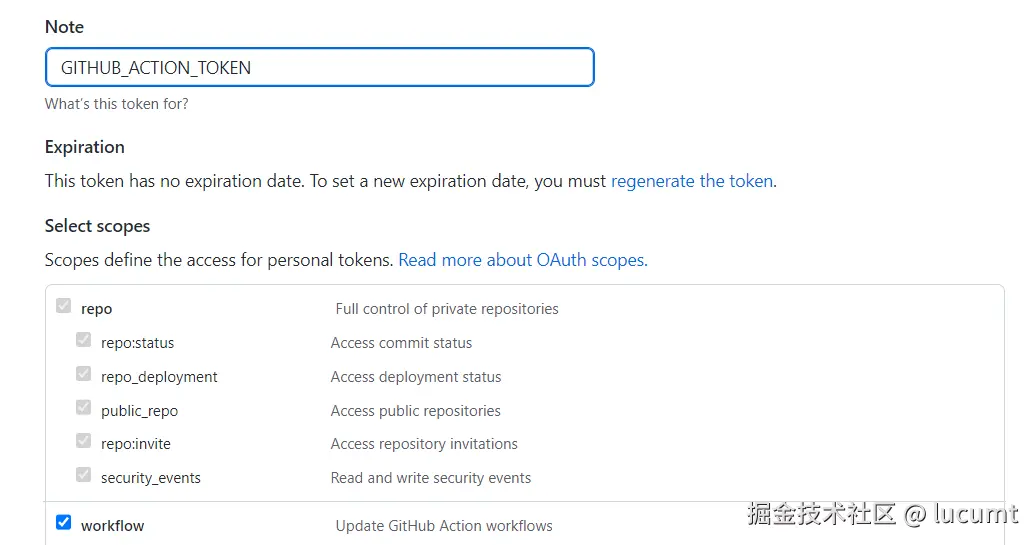
Task: Click the 'Access public repositories' text
Action: point(416,411)
